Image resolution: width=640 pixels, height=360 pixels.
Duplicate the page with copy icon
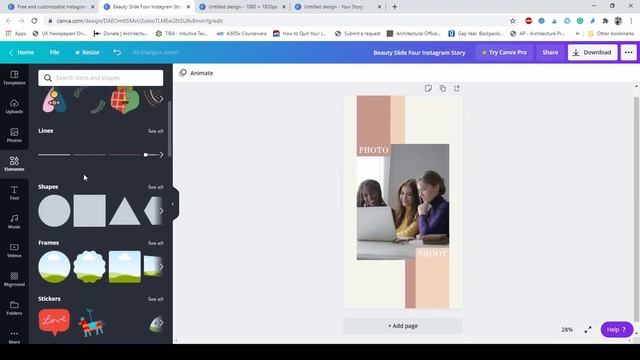(x=442, y=88)
